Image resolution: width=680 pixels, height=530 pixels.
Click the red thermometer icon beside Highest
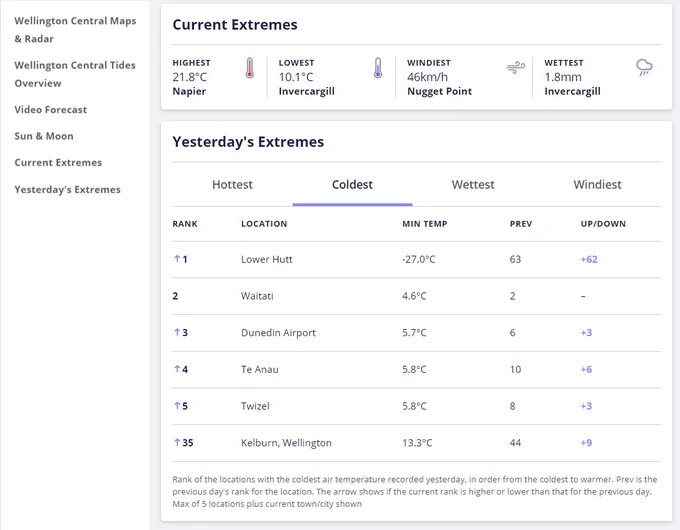click(x=249, y=68)
